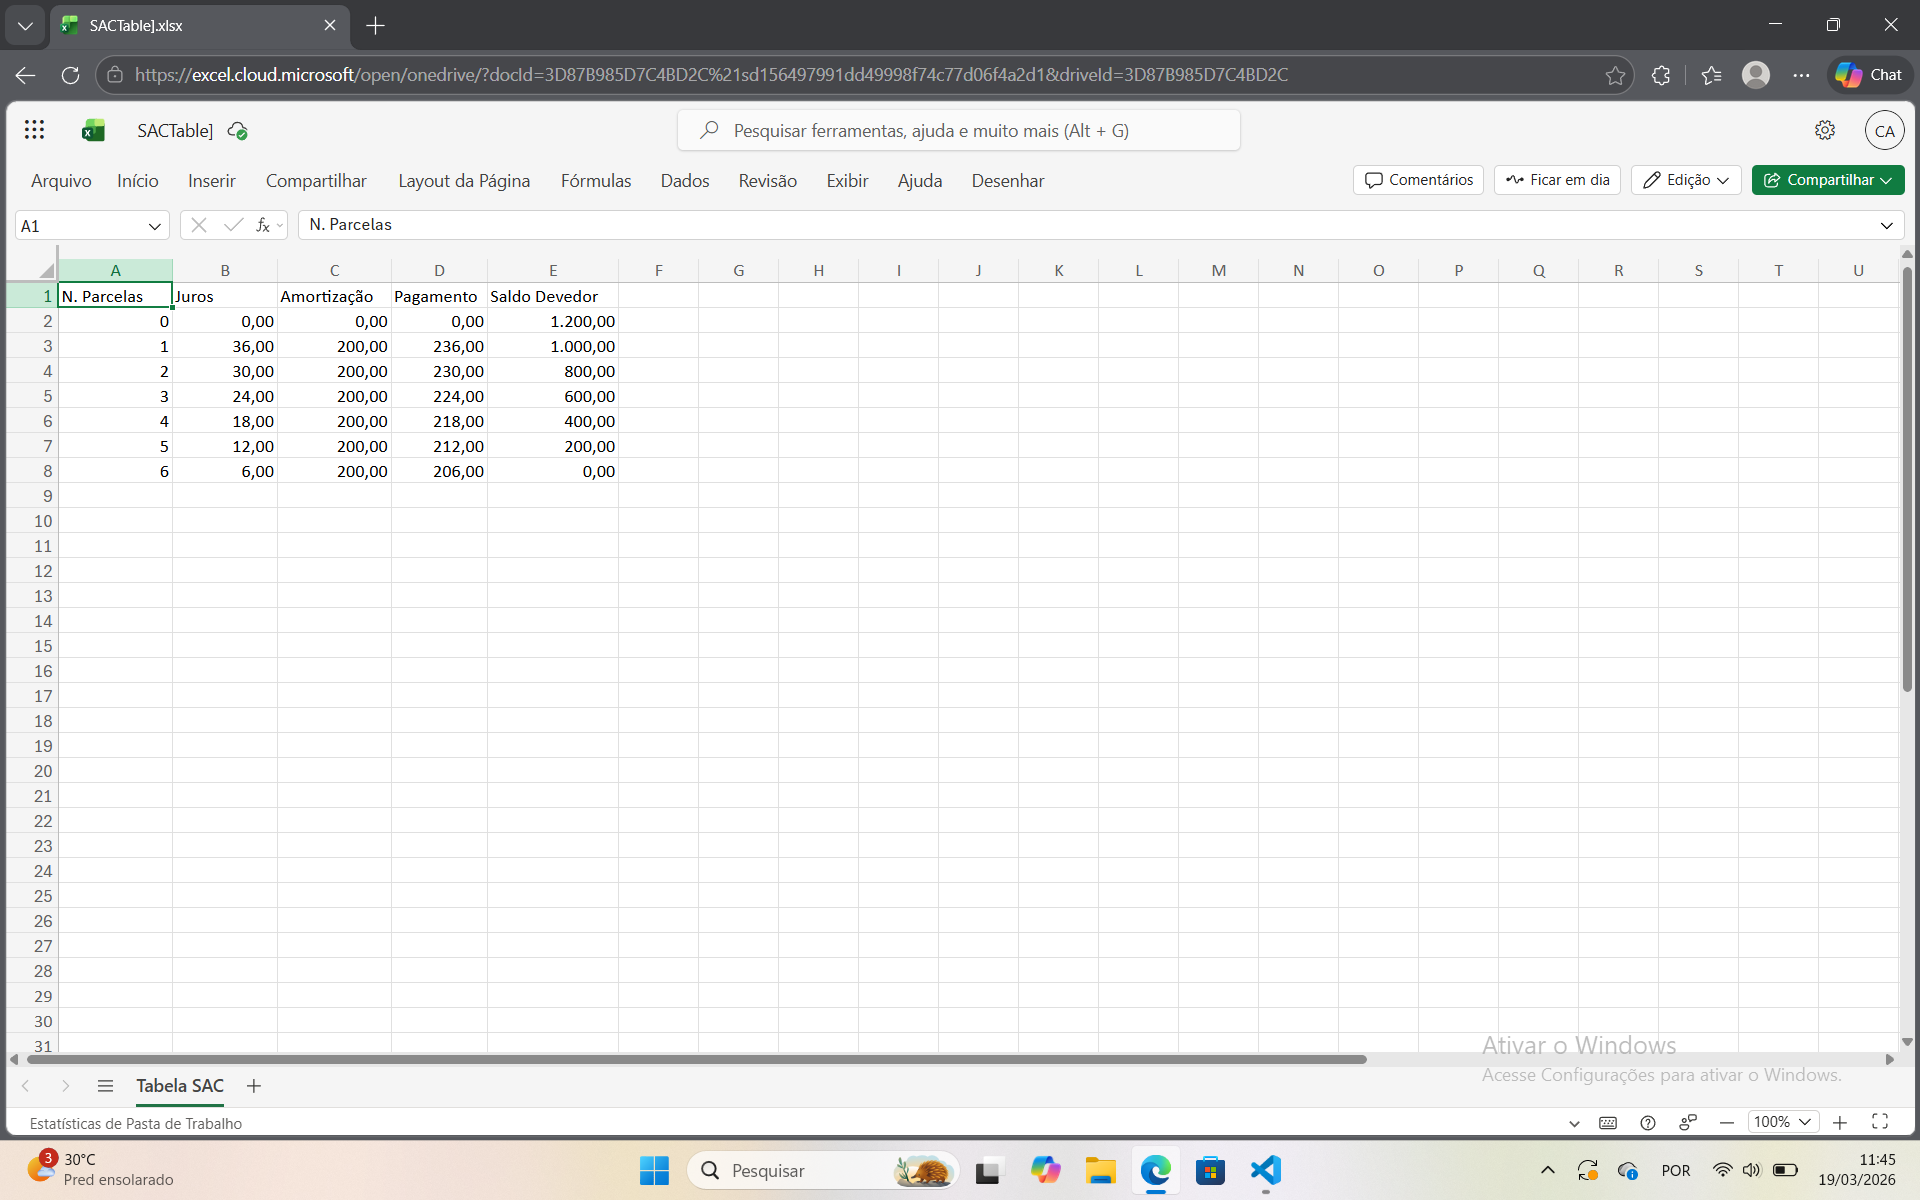
Task: Click the Ficar em dia button
Action: click(1557, 180)
